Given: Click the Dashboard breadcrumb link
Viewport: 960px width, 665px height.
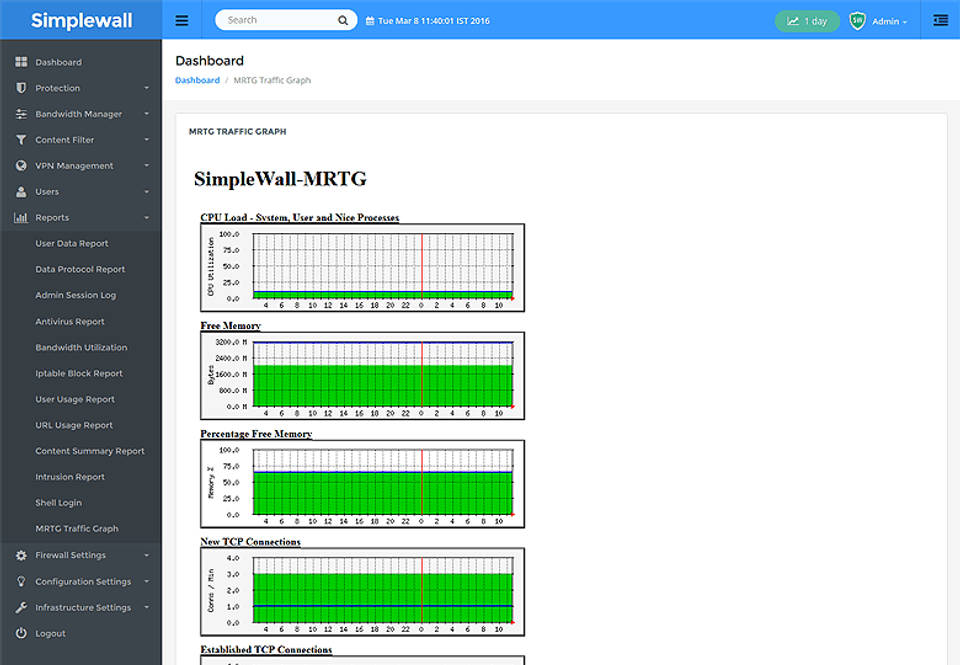Looking at the screenshot, I should [x=197, y=80].
